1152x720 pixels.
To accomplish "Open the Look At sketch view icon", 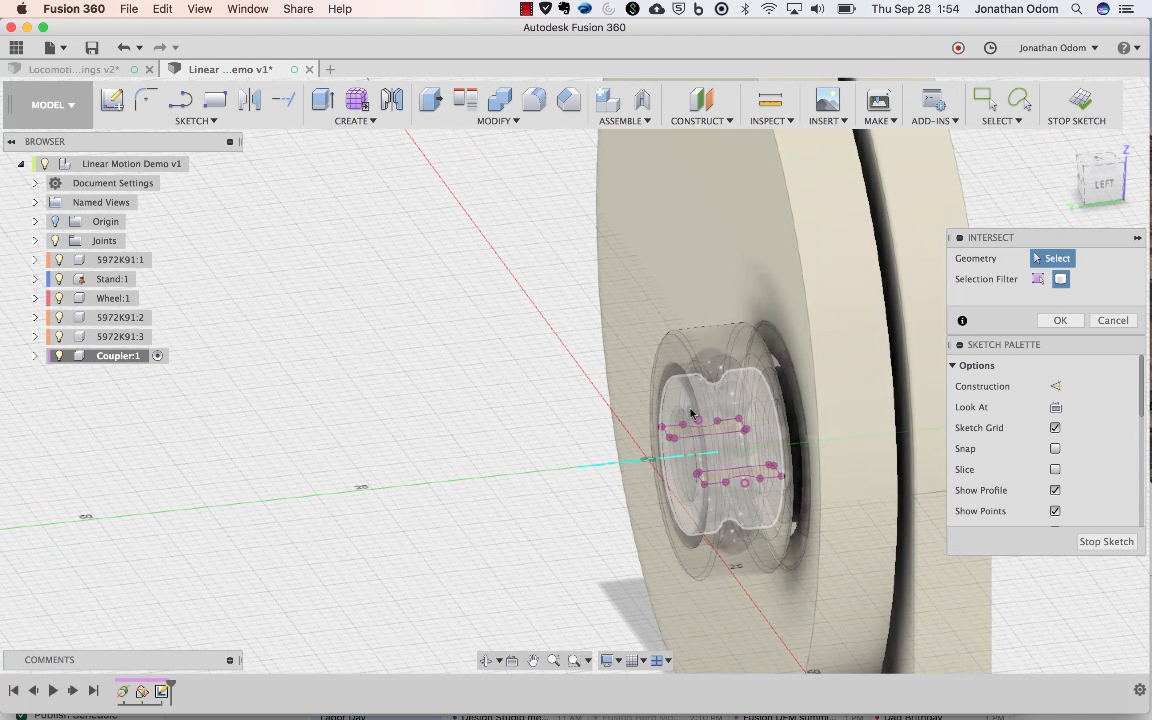I will click(x=1055, y=407).
